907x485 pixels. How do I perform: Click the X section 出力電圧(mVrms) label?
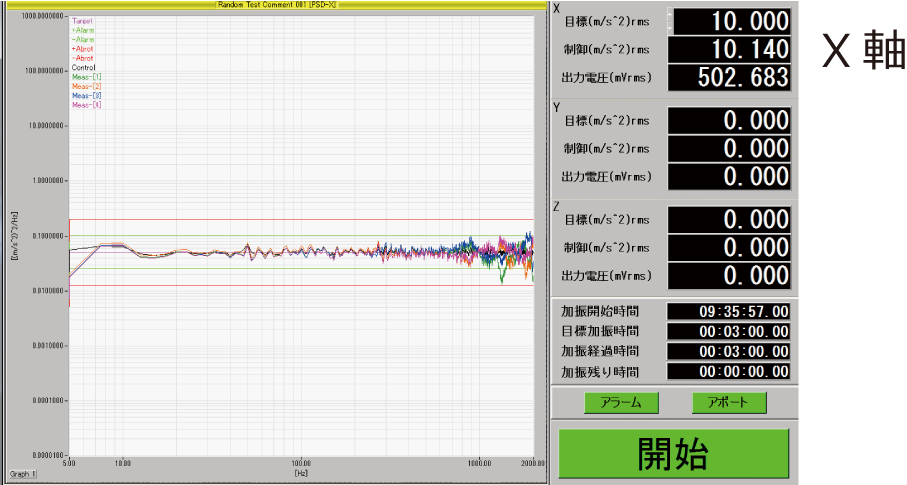(x=606, y=77)
